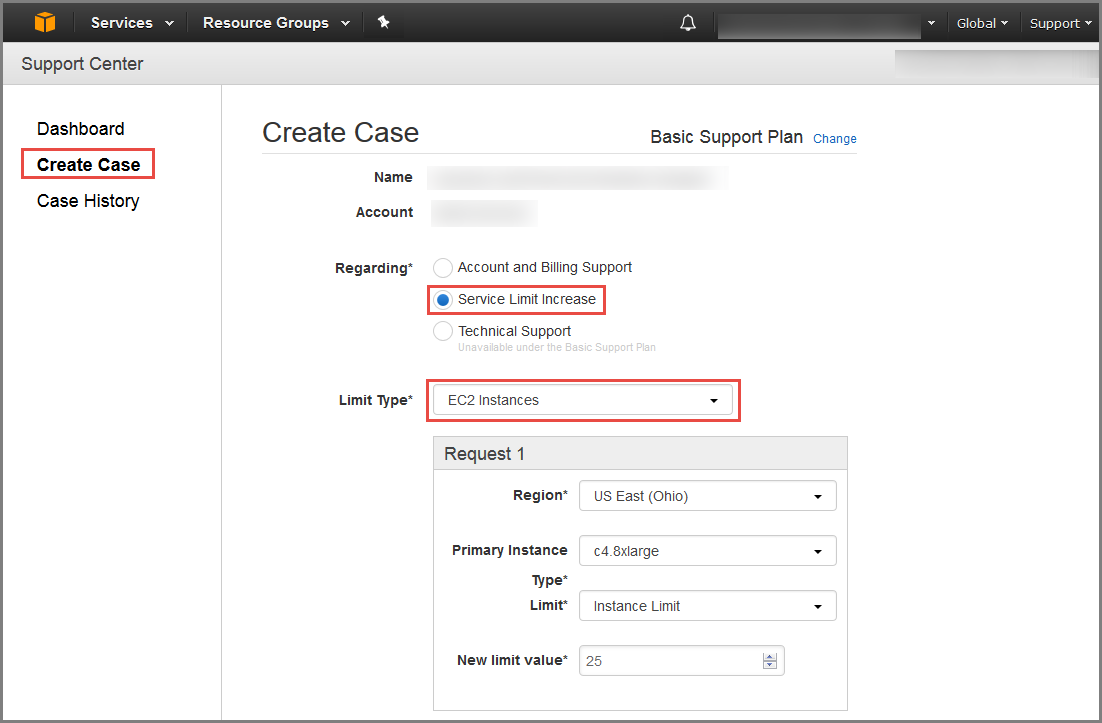Viewport: 1102px width, 723px height.
Task: Select Technical Support radio button
Action: 443,331
